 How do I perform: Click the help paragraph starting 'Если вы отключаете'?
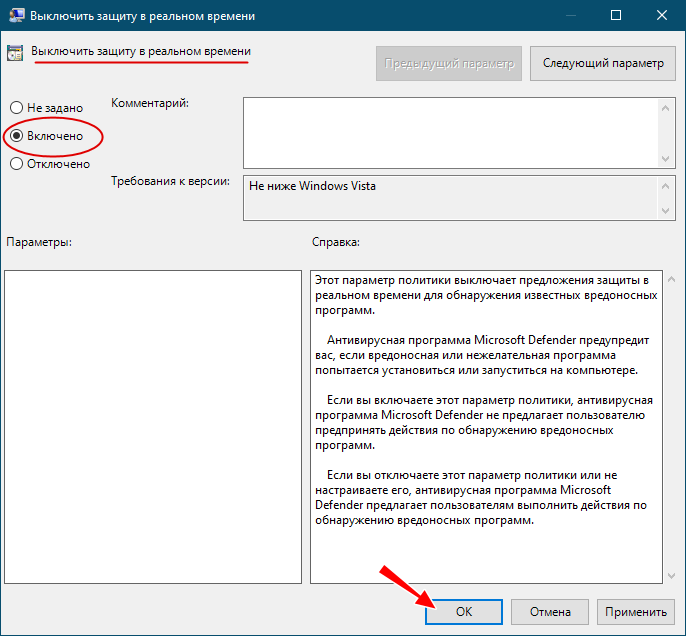[x=480, y=498]
